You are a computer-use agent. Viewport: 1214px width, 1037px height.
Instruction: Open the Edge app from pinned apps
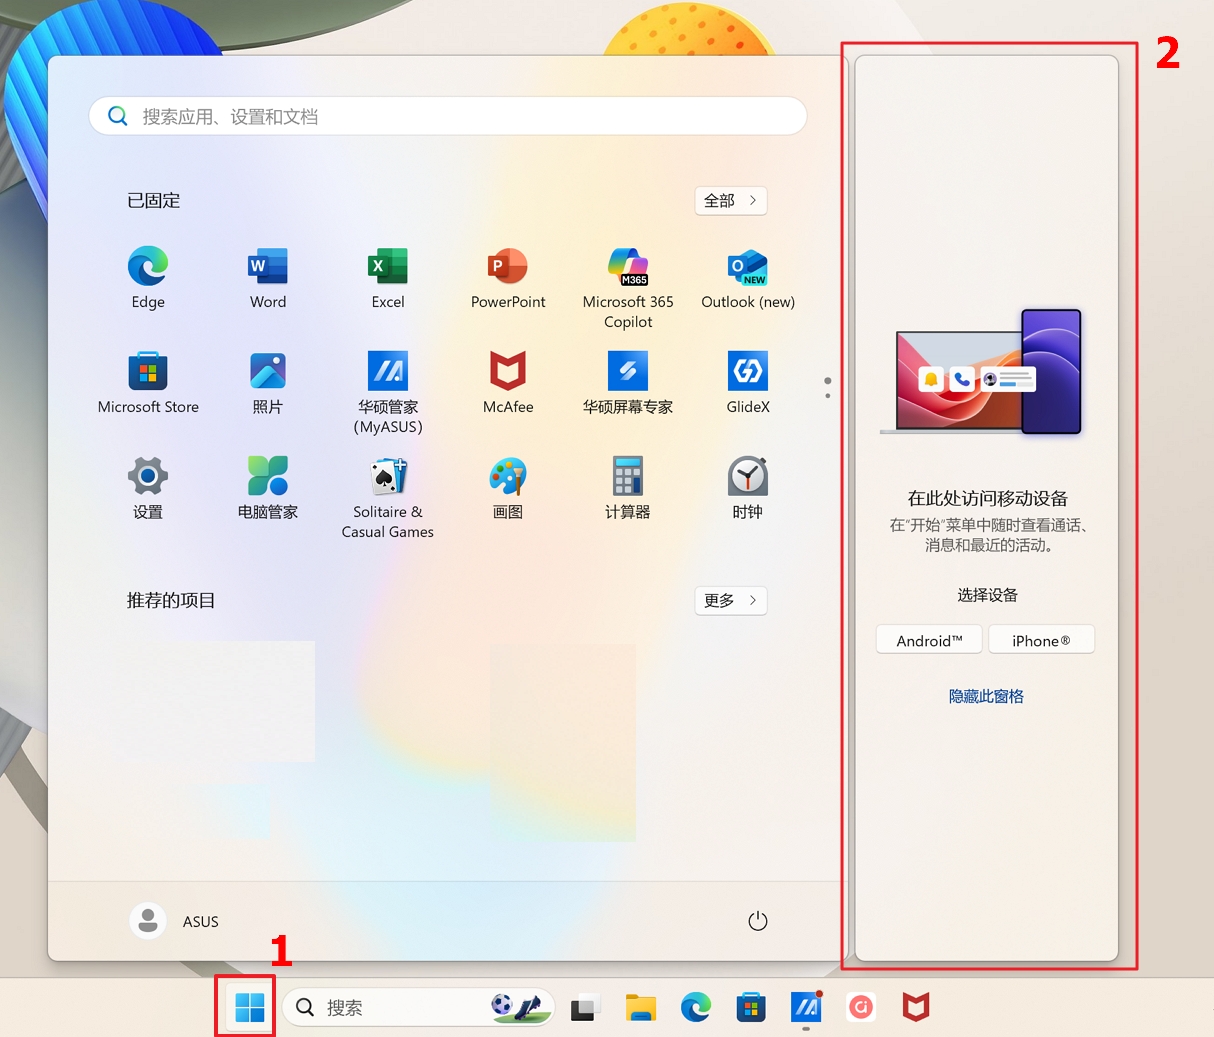[x=148, y=278]
